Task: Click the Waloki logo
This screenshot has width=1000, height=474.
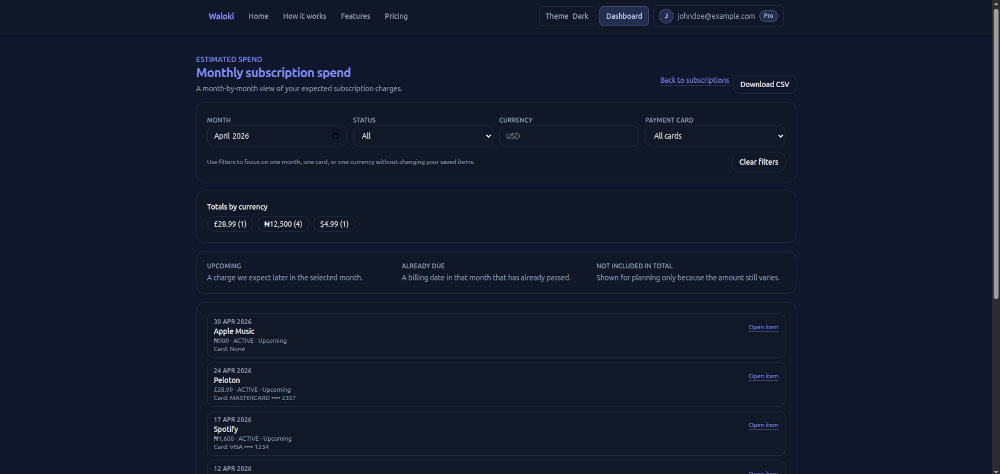Action: (221, 16)
